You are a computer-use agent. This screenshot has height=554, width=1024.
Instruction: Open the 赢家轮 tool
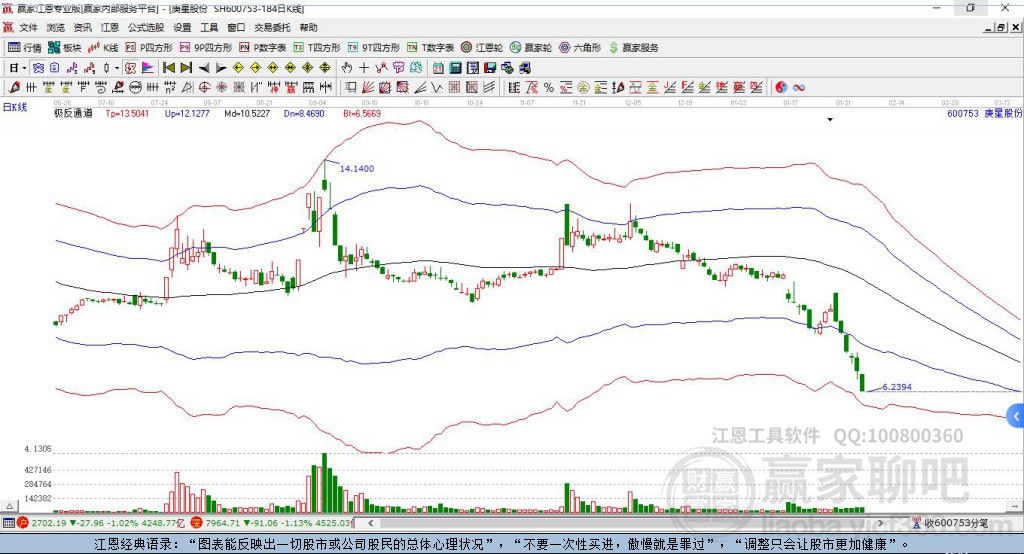[x=531, y=48]
